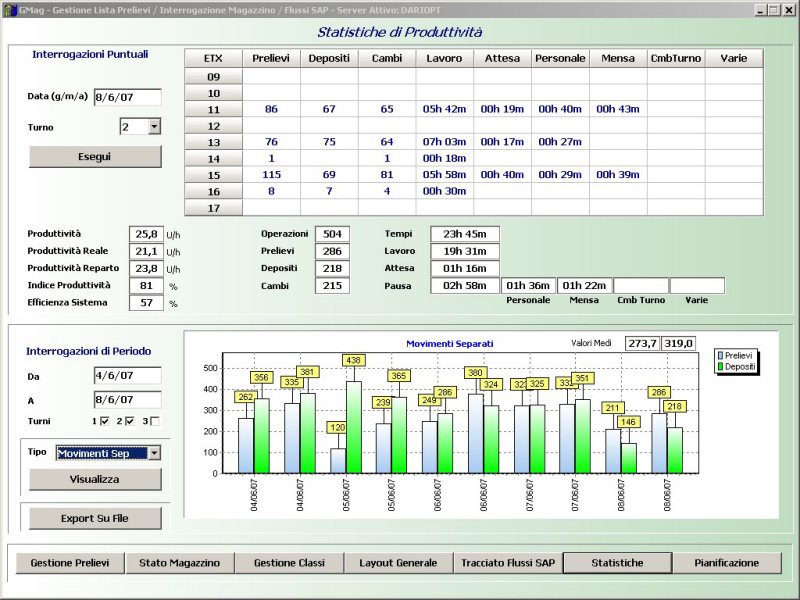Click the Depositi green legend swatch
The image size is (800, 600).
tap(722, 367)
